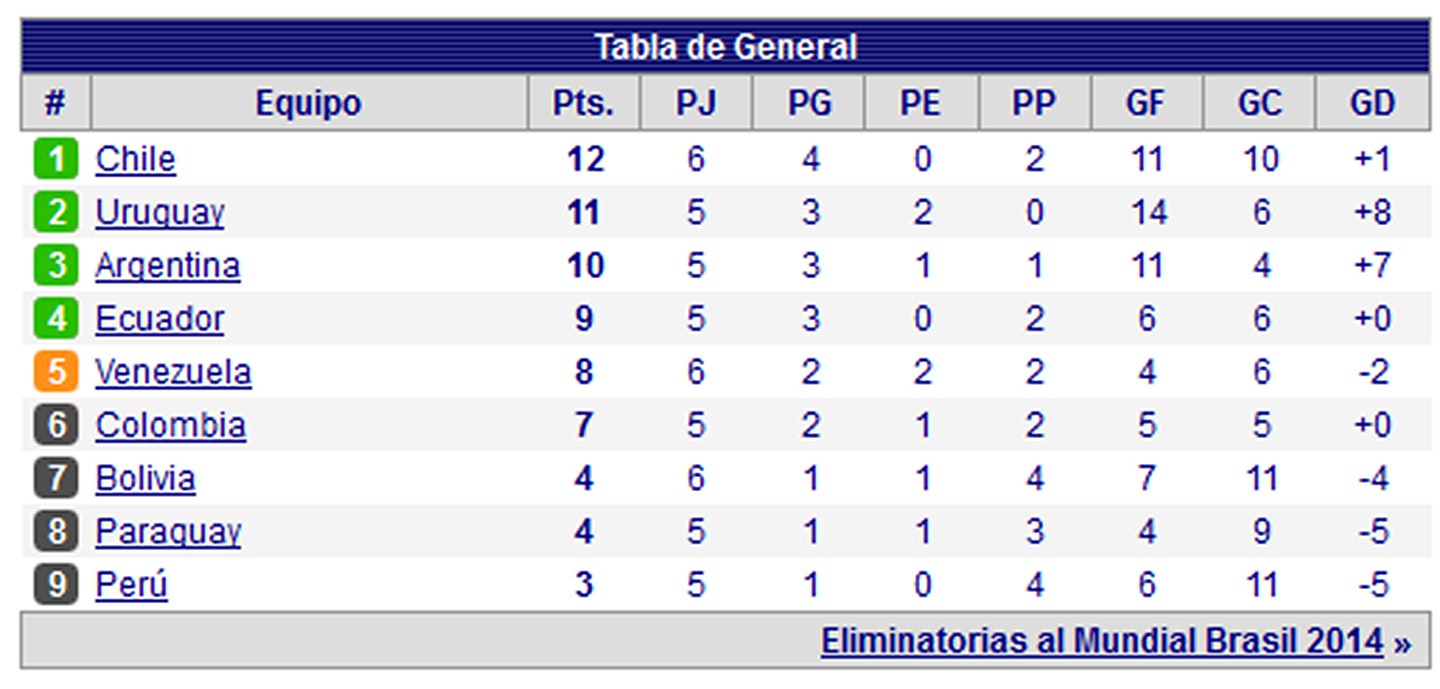This screenshot has width=1440, height=689.
Task: Open Eliminatorias al Mundial Brasil 2014 link
Action: tap(1102, 641)
